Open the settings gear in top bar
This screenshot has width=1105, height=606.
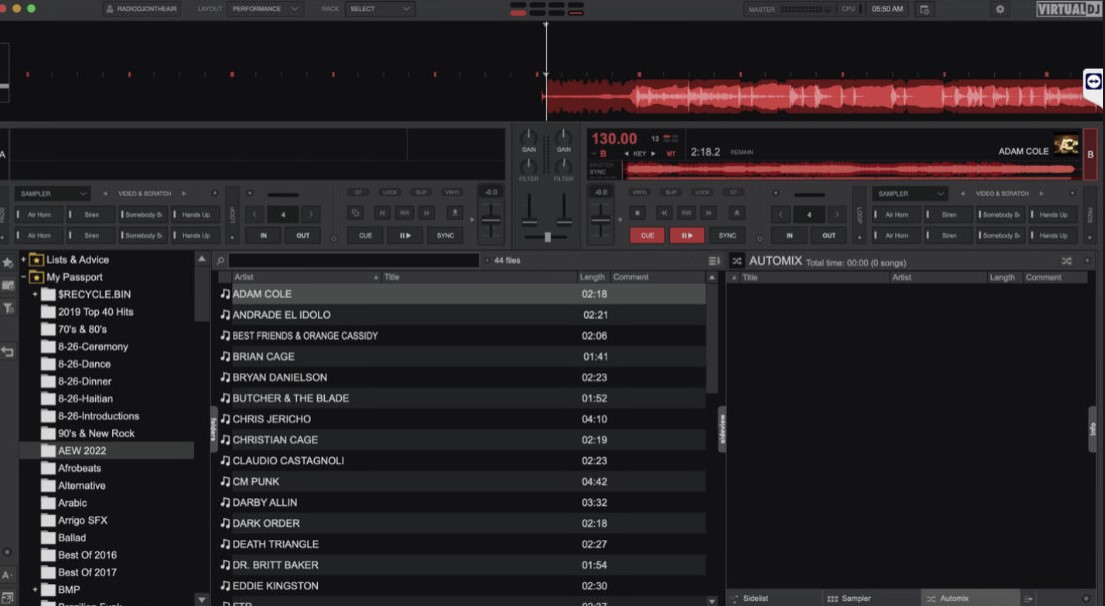point(999,9)
